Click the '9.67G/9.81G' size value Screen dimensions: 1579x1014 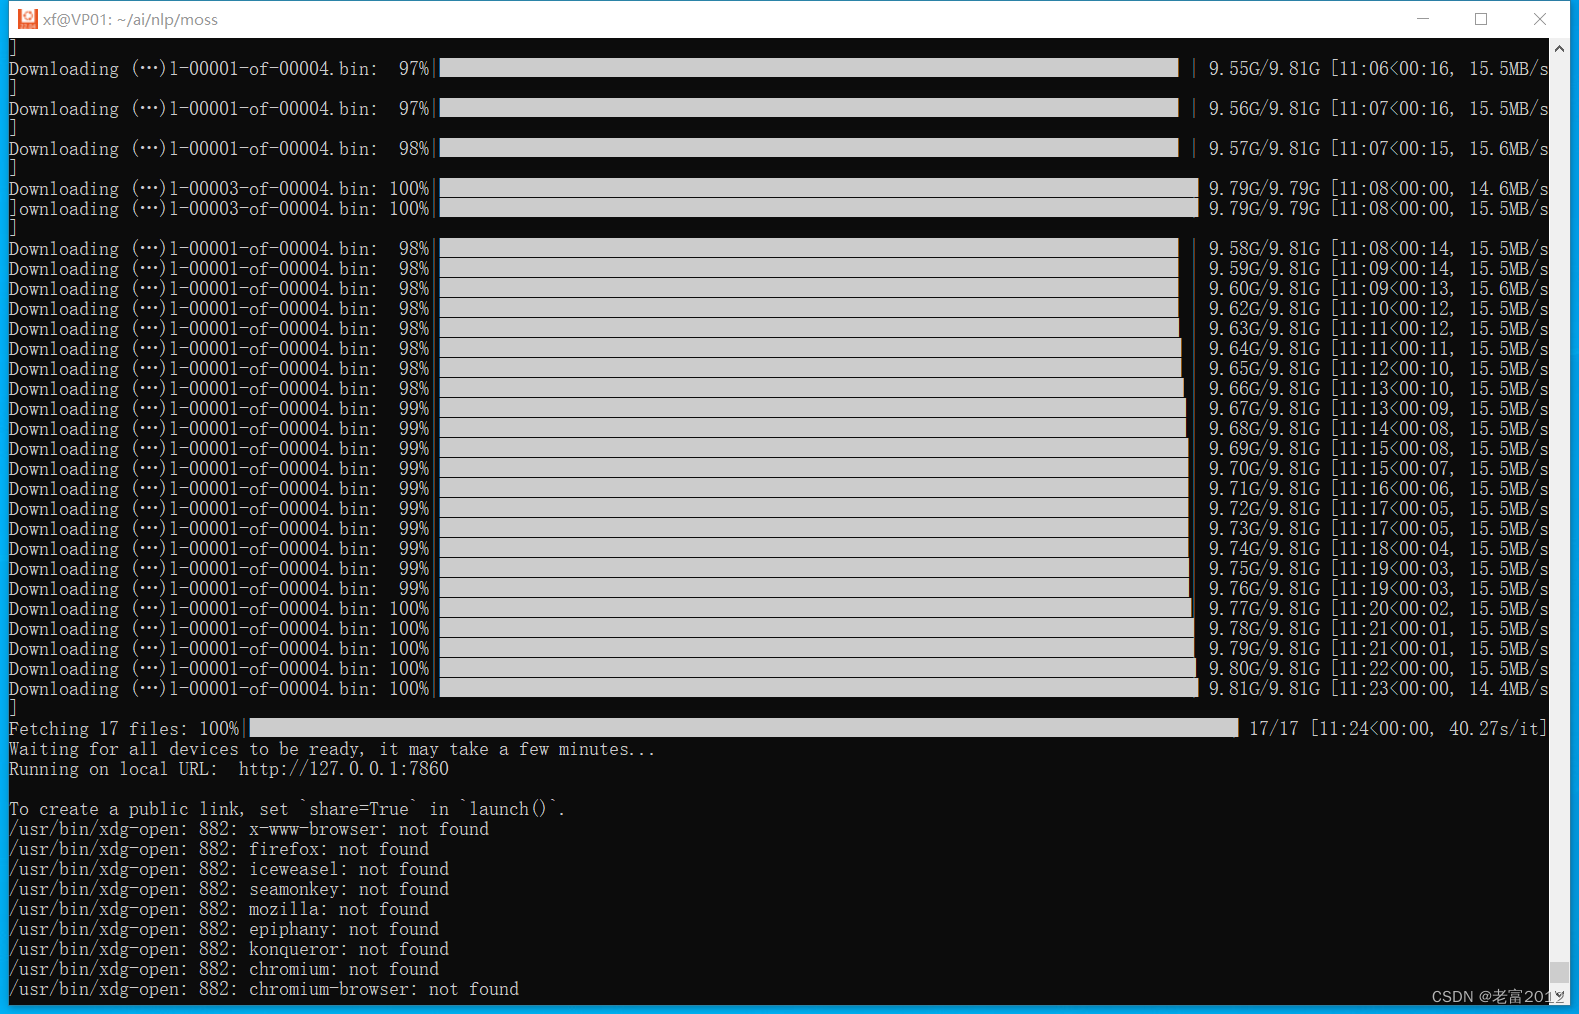coord(1264,409)
